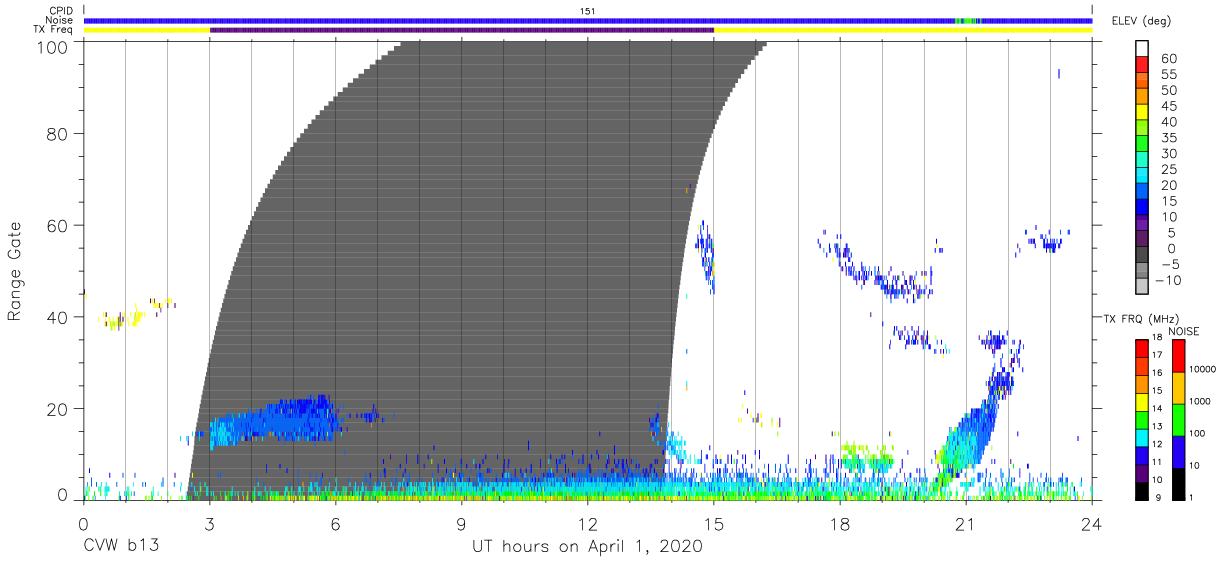Click the 1000 label on the NOISE legend
This screenshot has height=567, width=1228.
[x=1200, y=402]
